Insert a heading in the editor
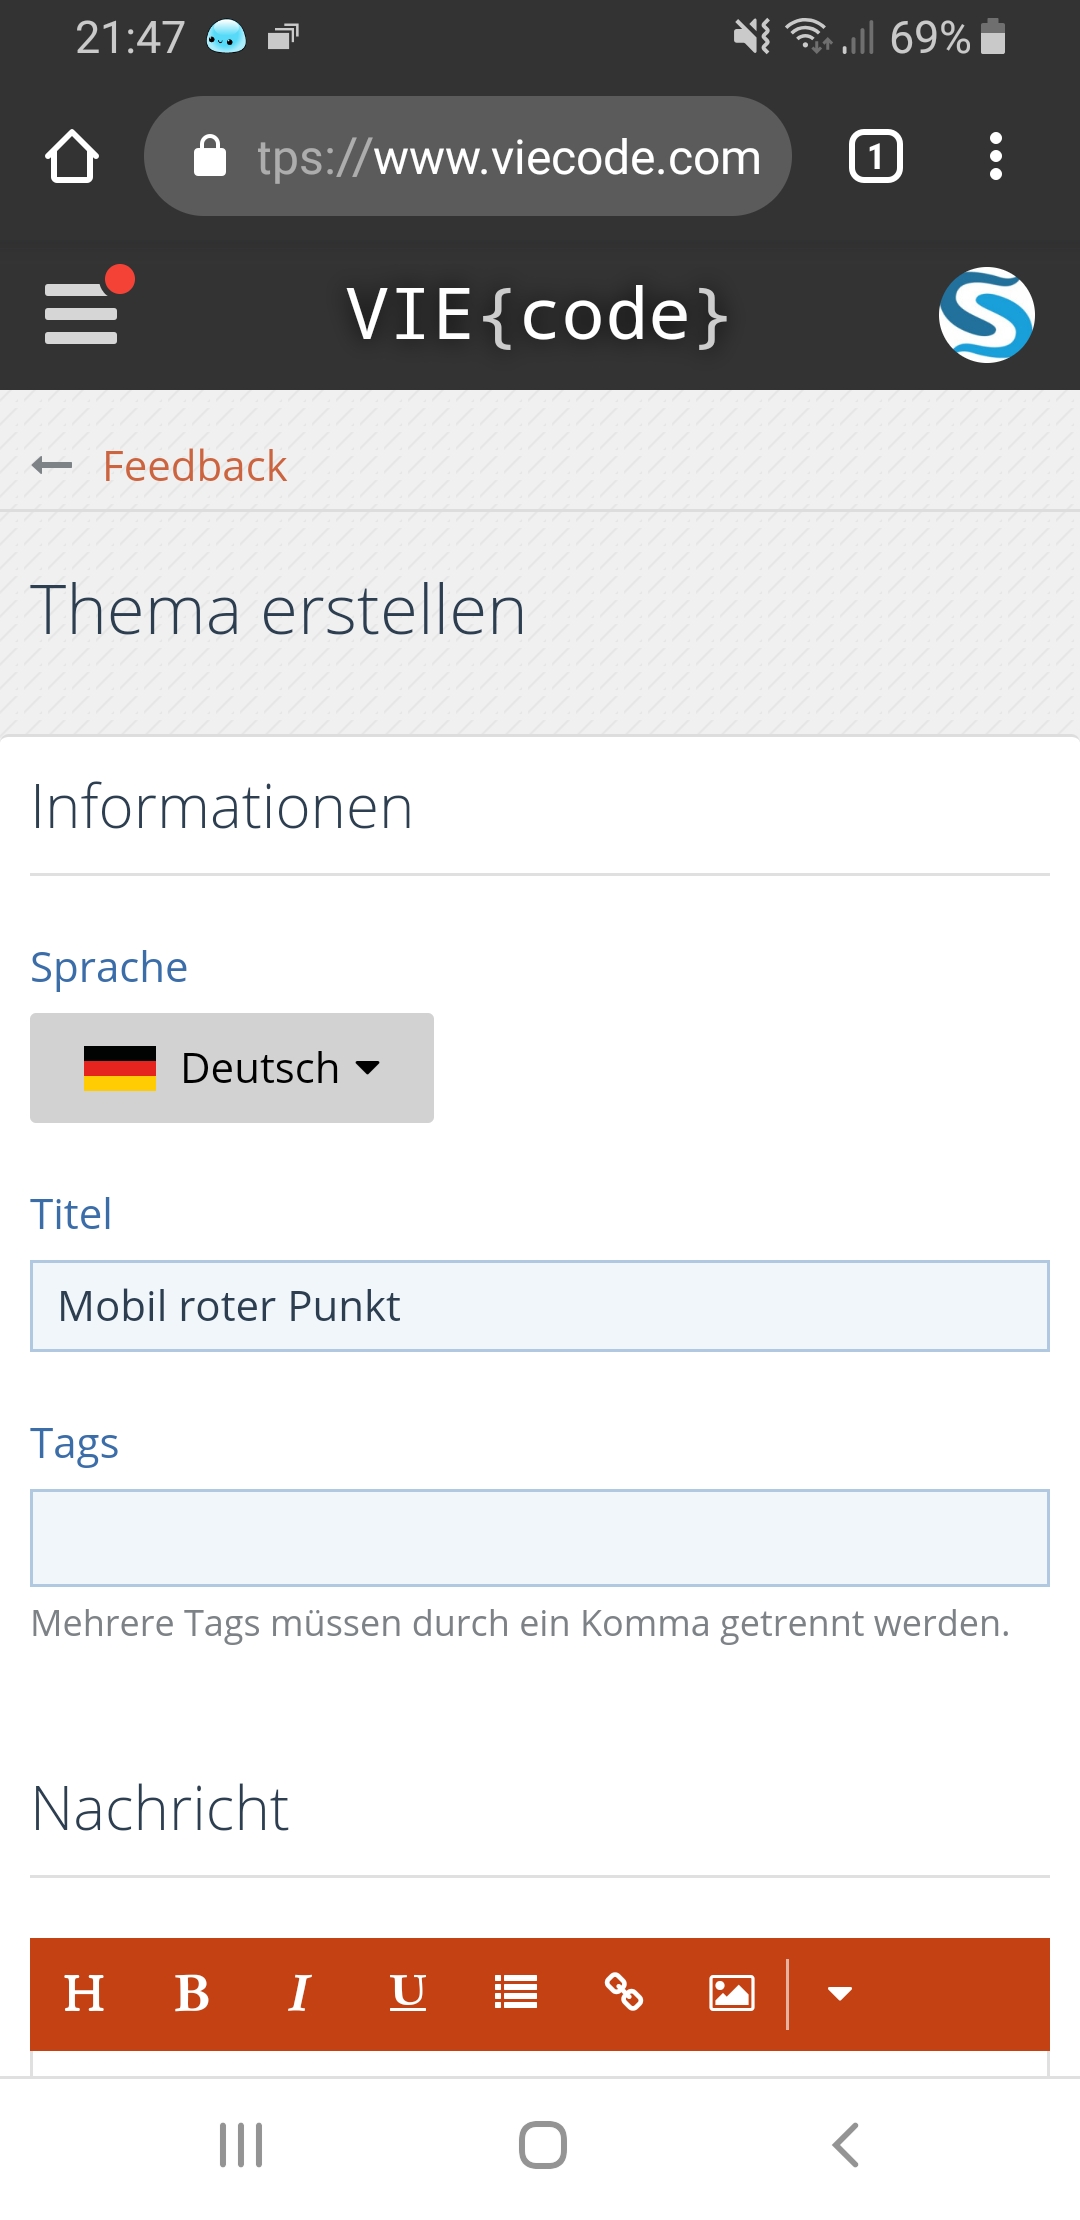The image size is (1080, 2220). [x=84, y=1994]
